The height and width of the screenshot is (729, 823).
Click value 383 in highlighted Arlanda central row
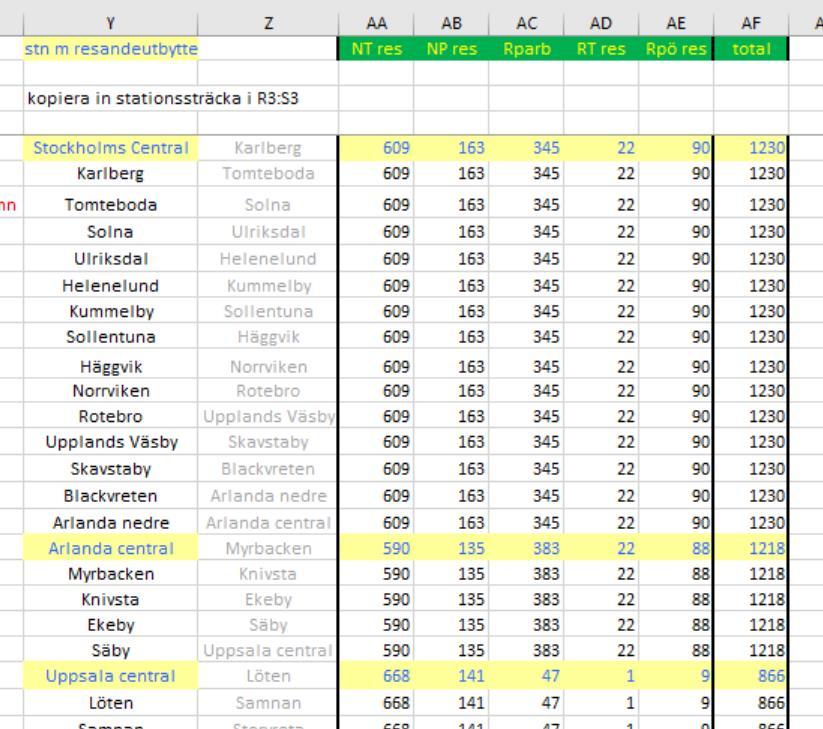pyautogui.click(x=526, y=548)
